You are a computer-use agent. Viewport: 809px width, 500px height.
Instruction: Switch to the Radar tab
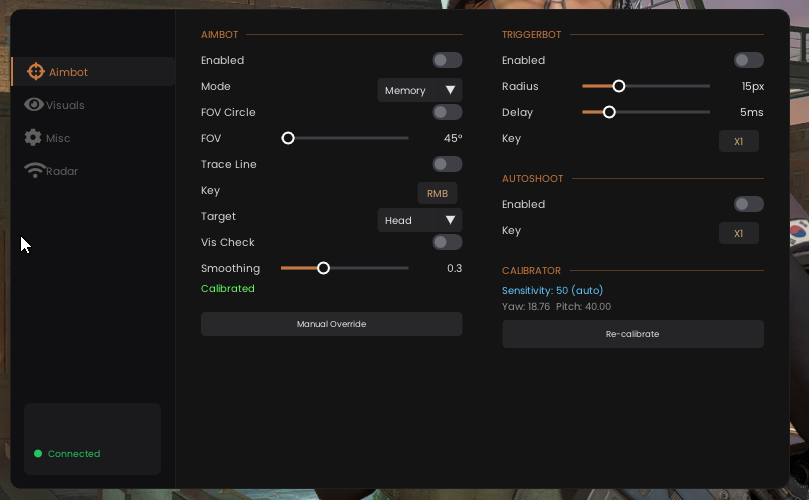52,171
